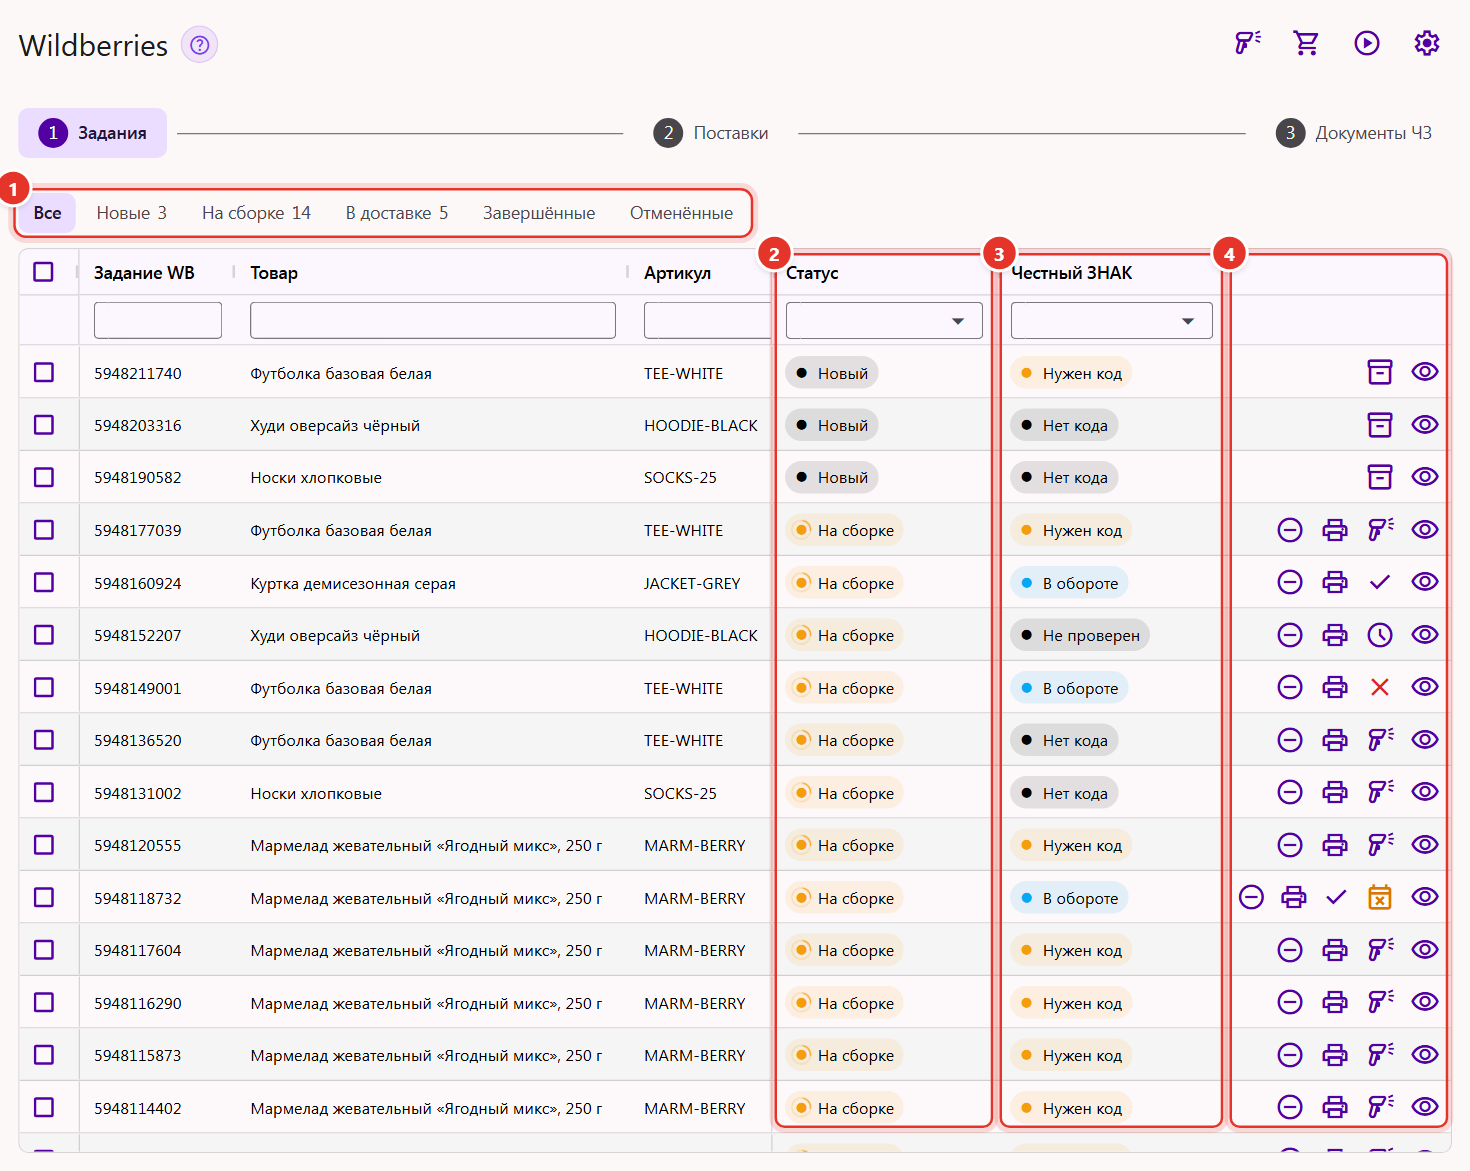Click orange calendar icon for task 5948118732
This screenshot has height=1171, width=1470.
pos(1380,897)
